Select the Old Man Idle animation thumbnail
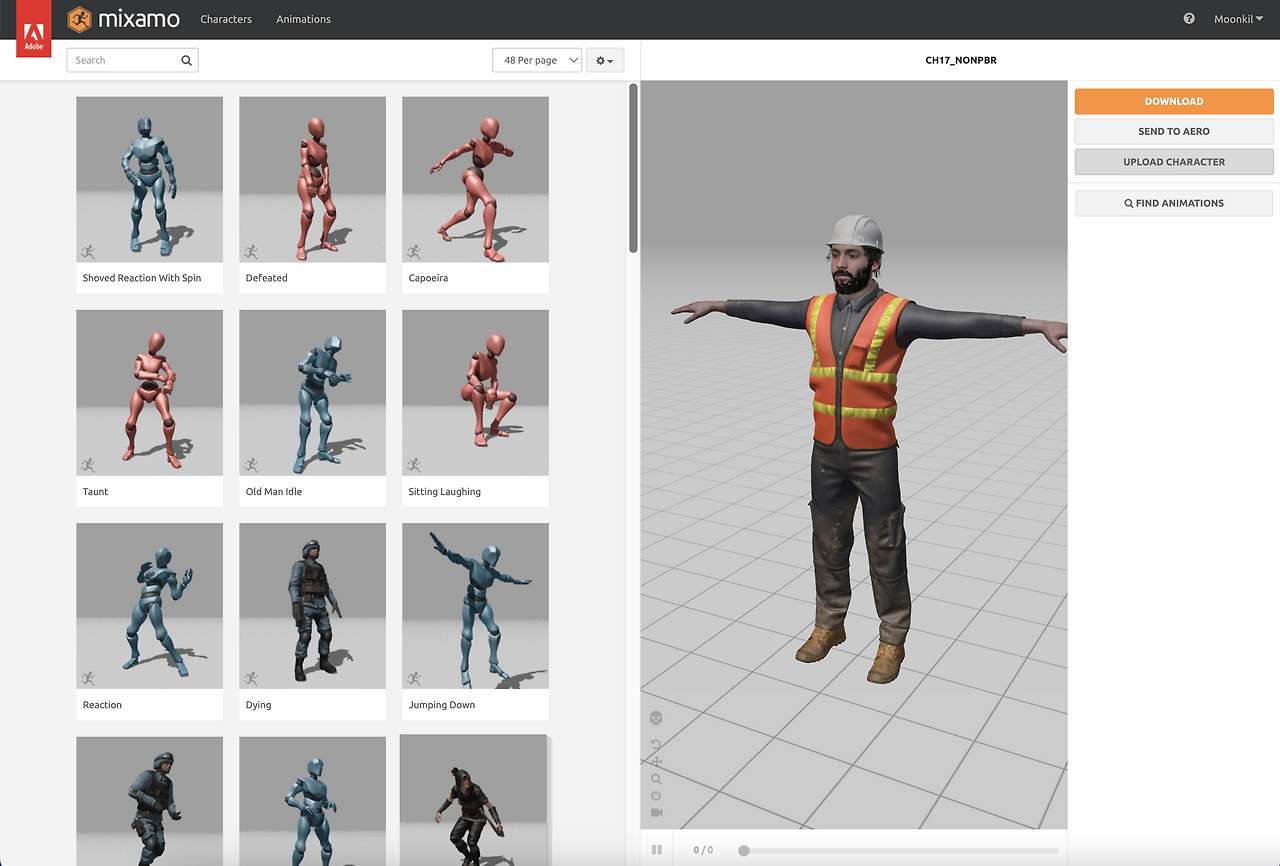Image resolution: width=1280 pixels, height=866 pixels. [313, 393]
